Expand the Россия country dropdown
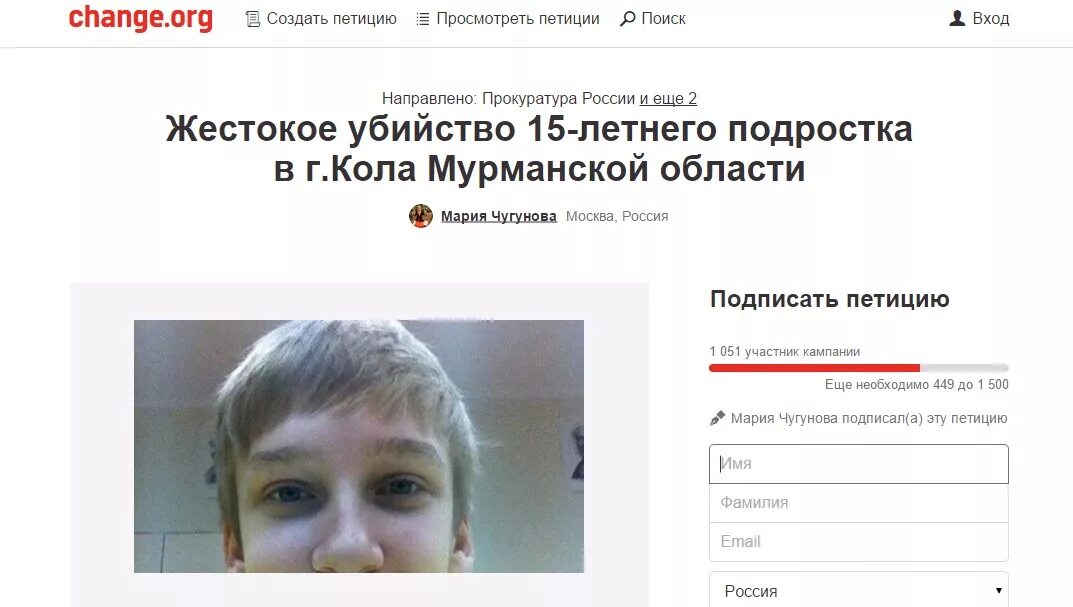 [x=859, y=591]
